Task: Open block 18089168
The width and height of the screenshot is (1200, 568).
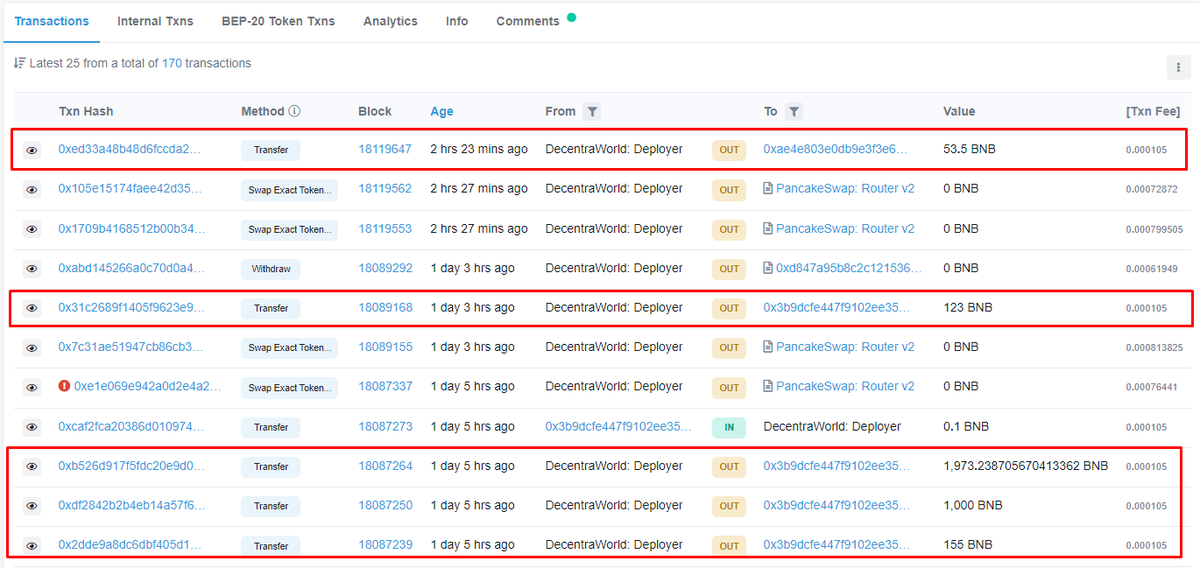Action: [385, 307]
